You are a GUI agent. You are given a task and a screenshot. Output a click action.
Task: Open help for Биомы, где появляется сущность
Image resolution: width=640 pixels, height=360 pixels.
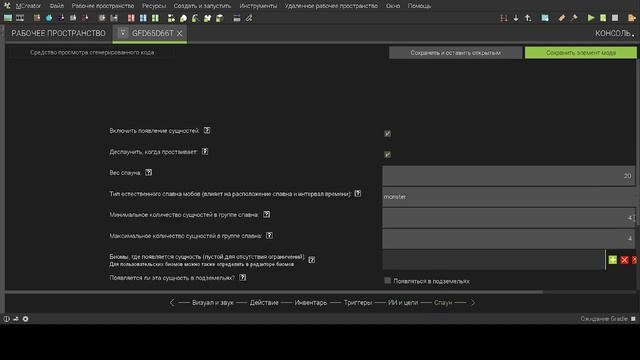[311, 260]
